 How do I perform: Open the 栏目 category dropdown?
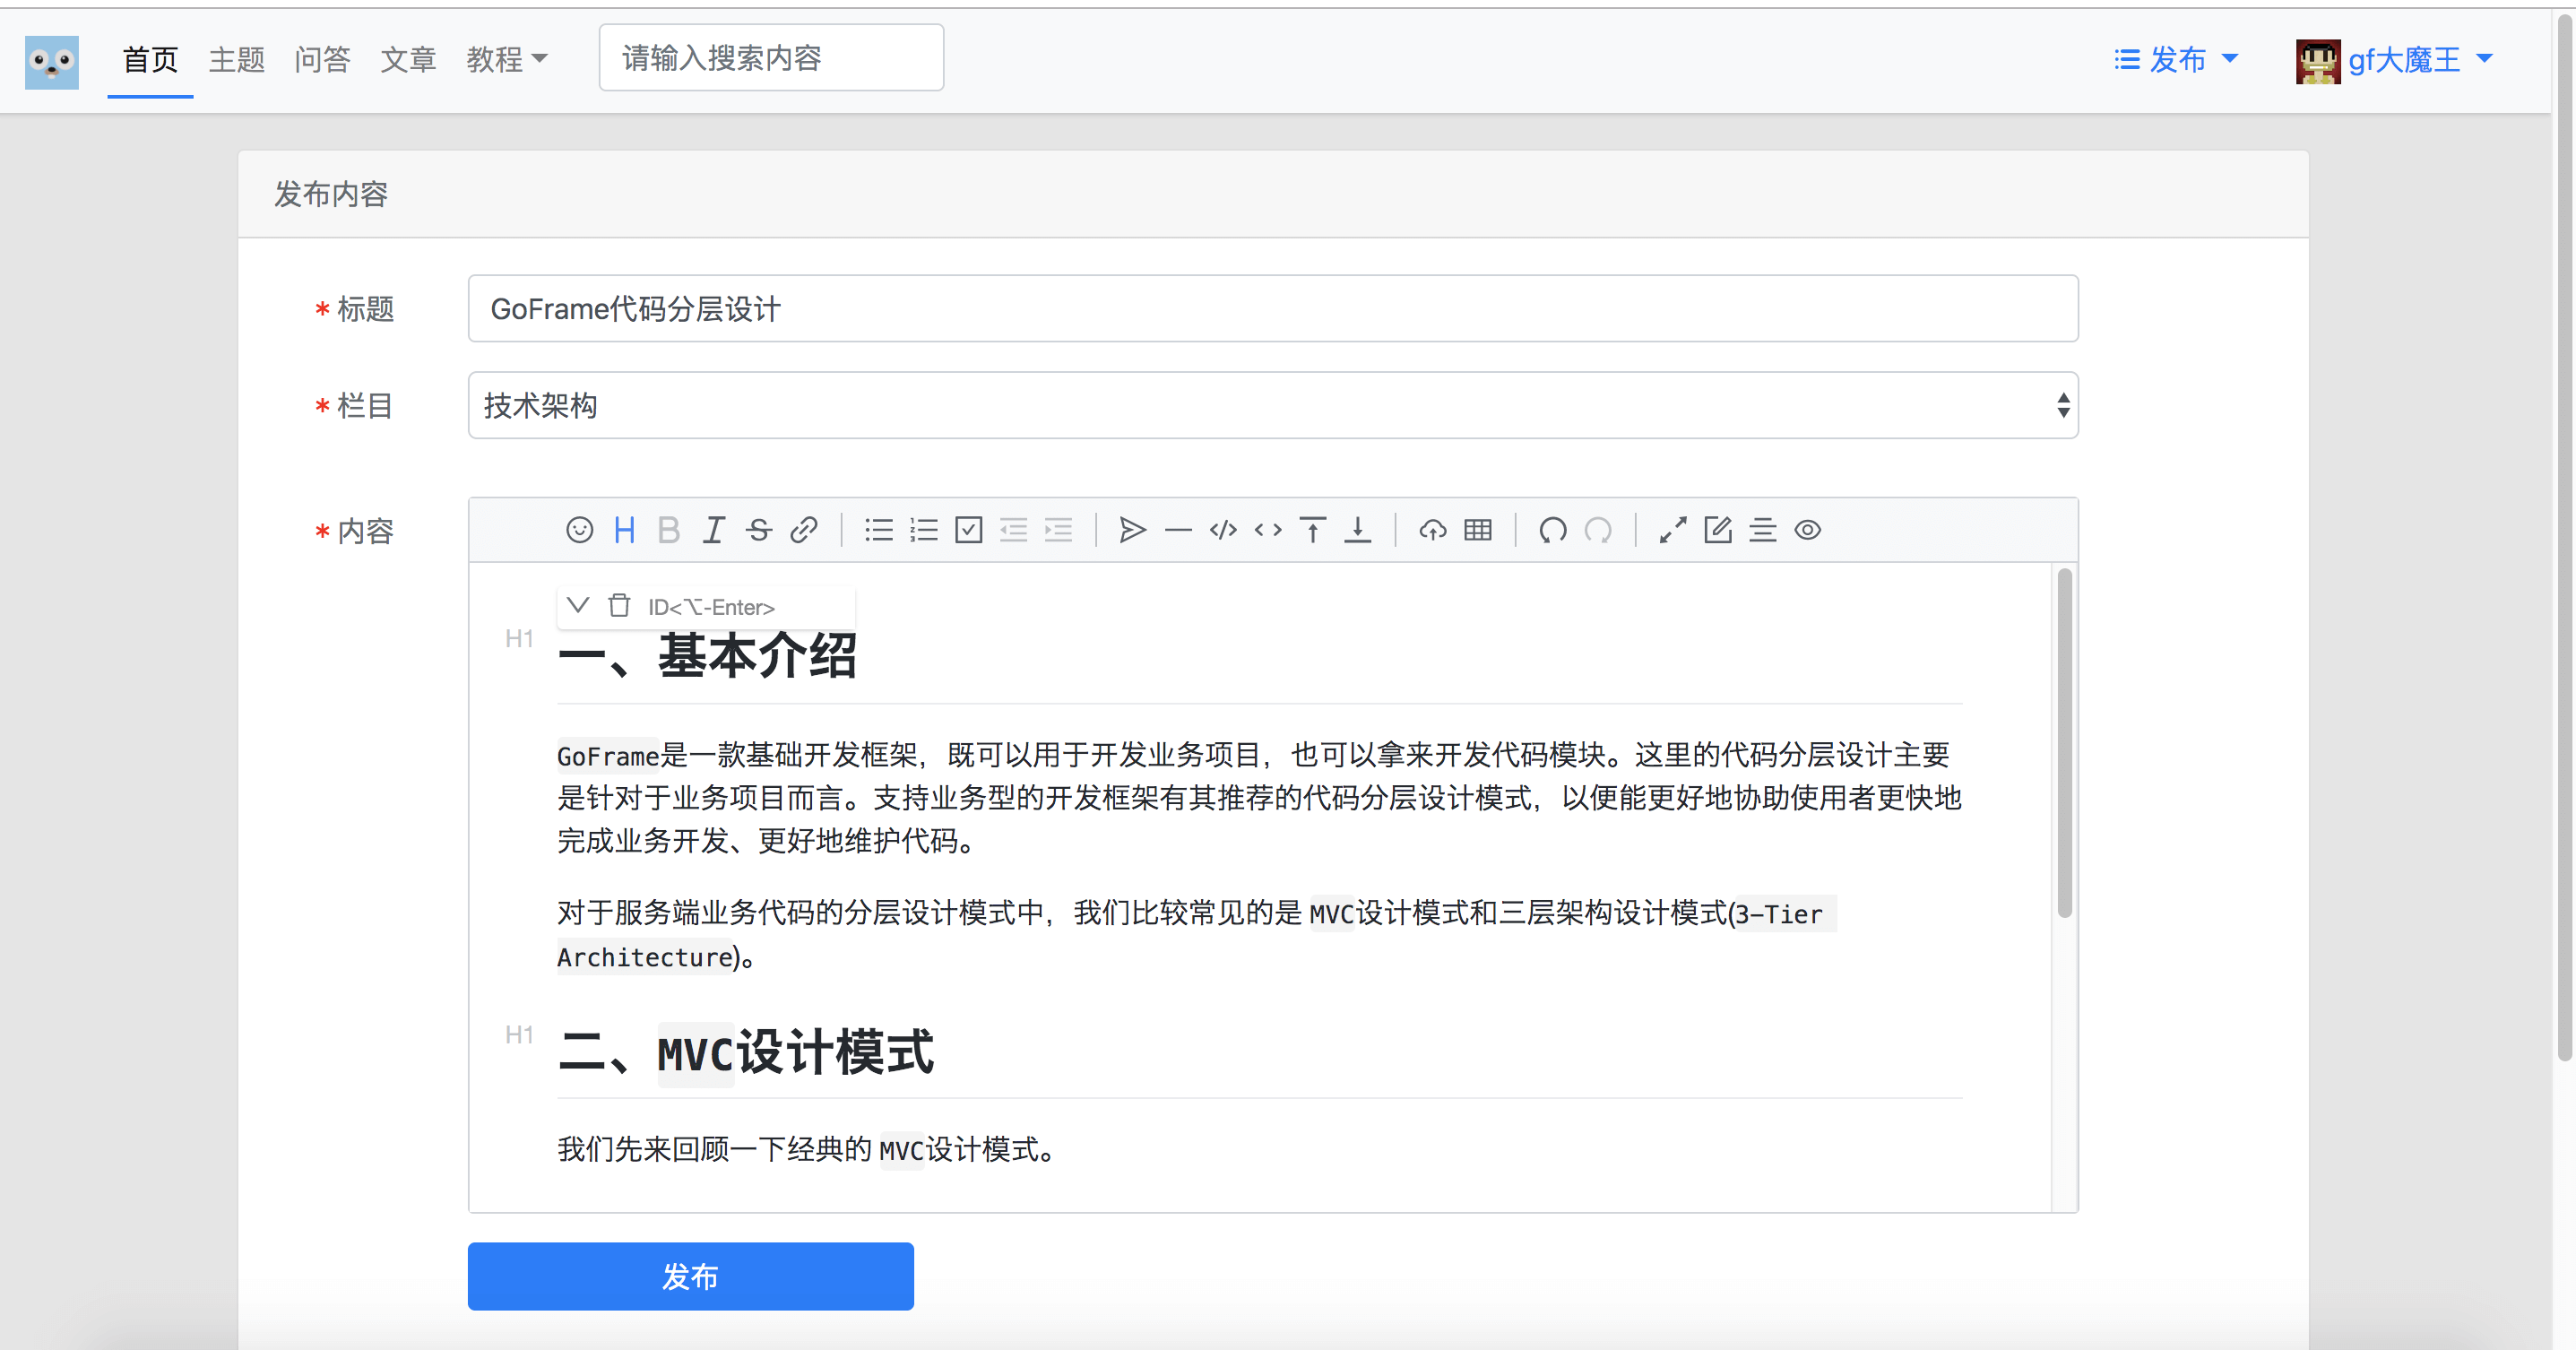(1272, 406)
